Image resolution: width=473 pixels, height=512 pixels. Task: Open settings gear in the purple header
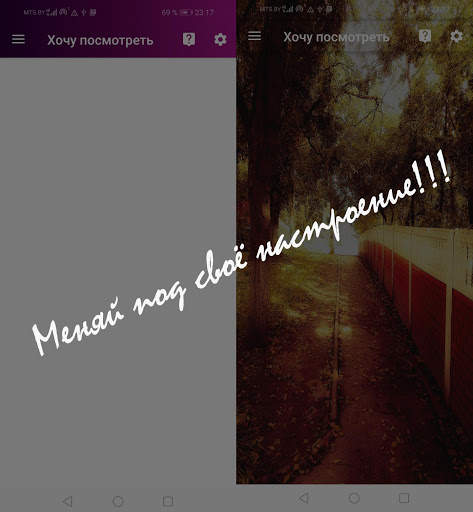pos(220,39)
